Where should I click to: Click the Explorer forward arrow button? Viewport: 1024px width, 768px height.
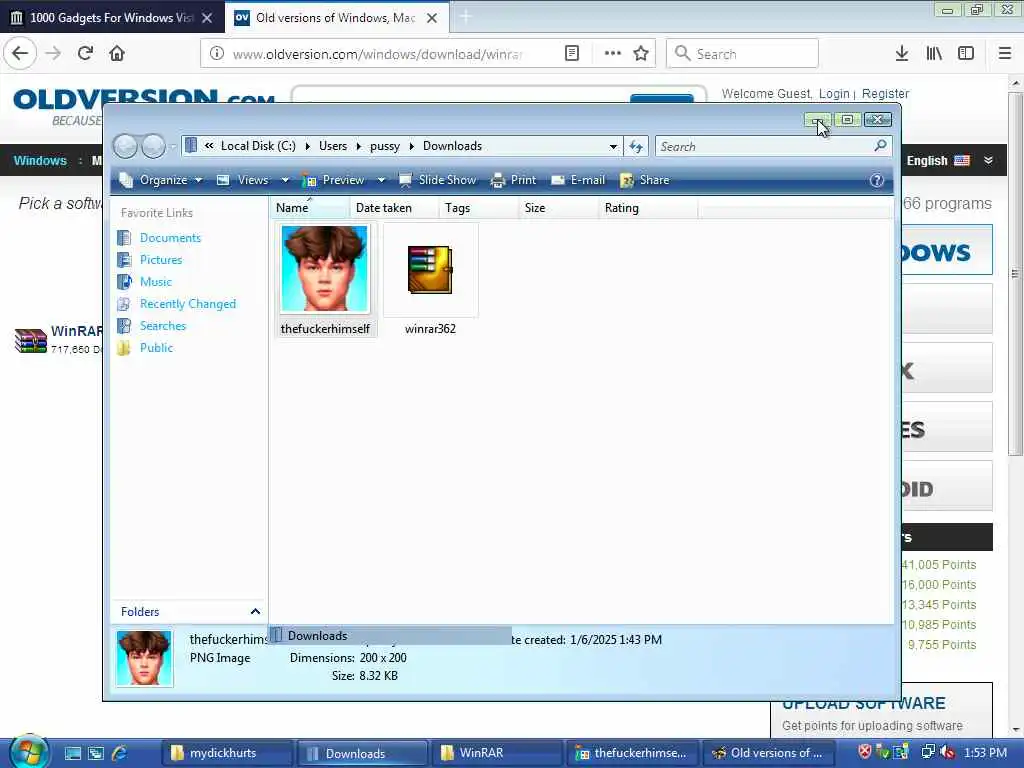(x=153, y=146)
